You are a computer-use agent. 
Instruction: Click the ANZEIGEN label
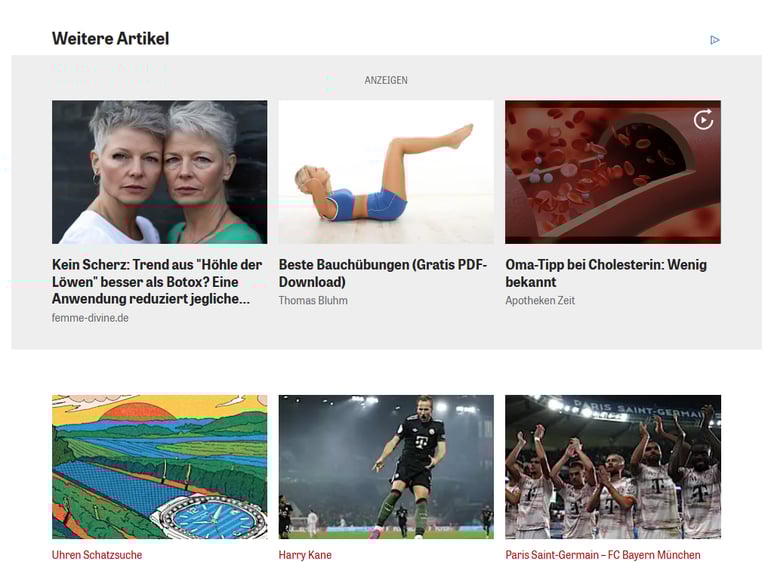click(386, 80)
